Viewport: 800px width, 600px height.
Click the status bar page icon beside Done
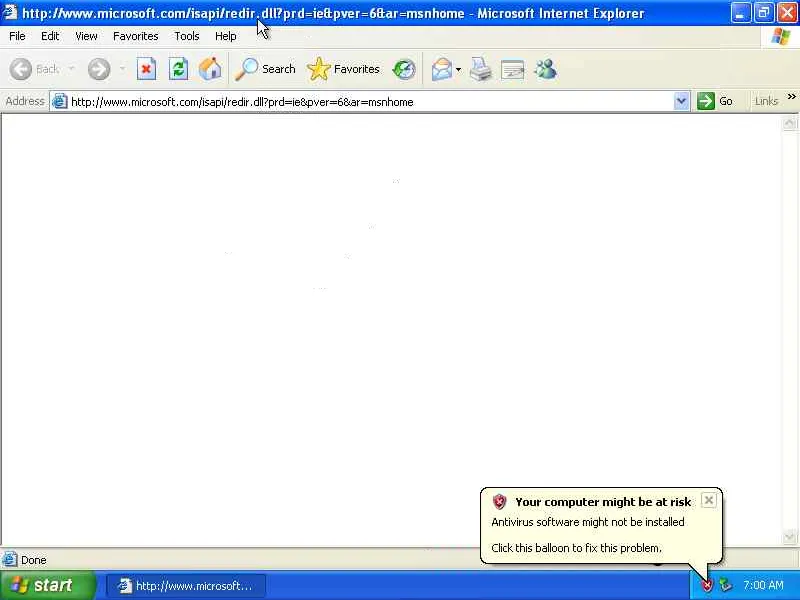click(x=9, y=559)
